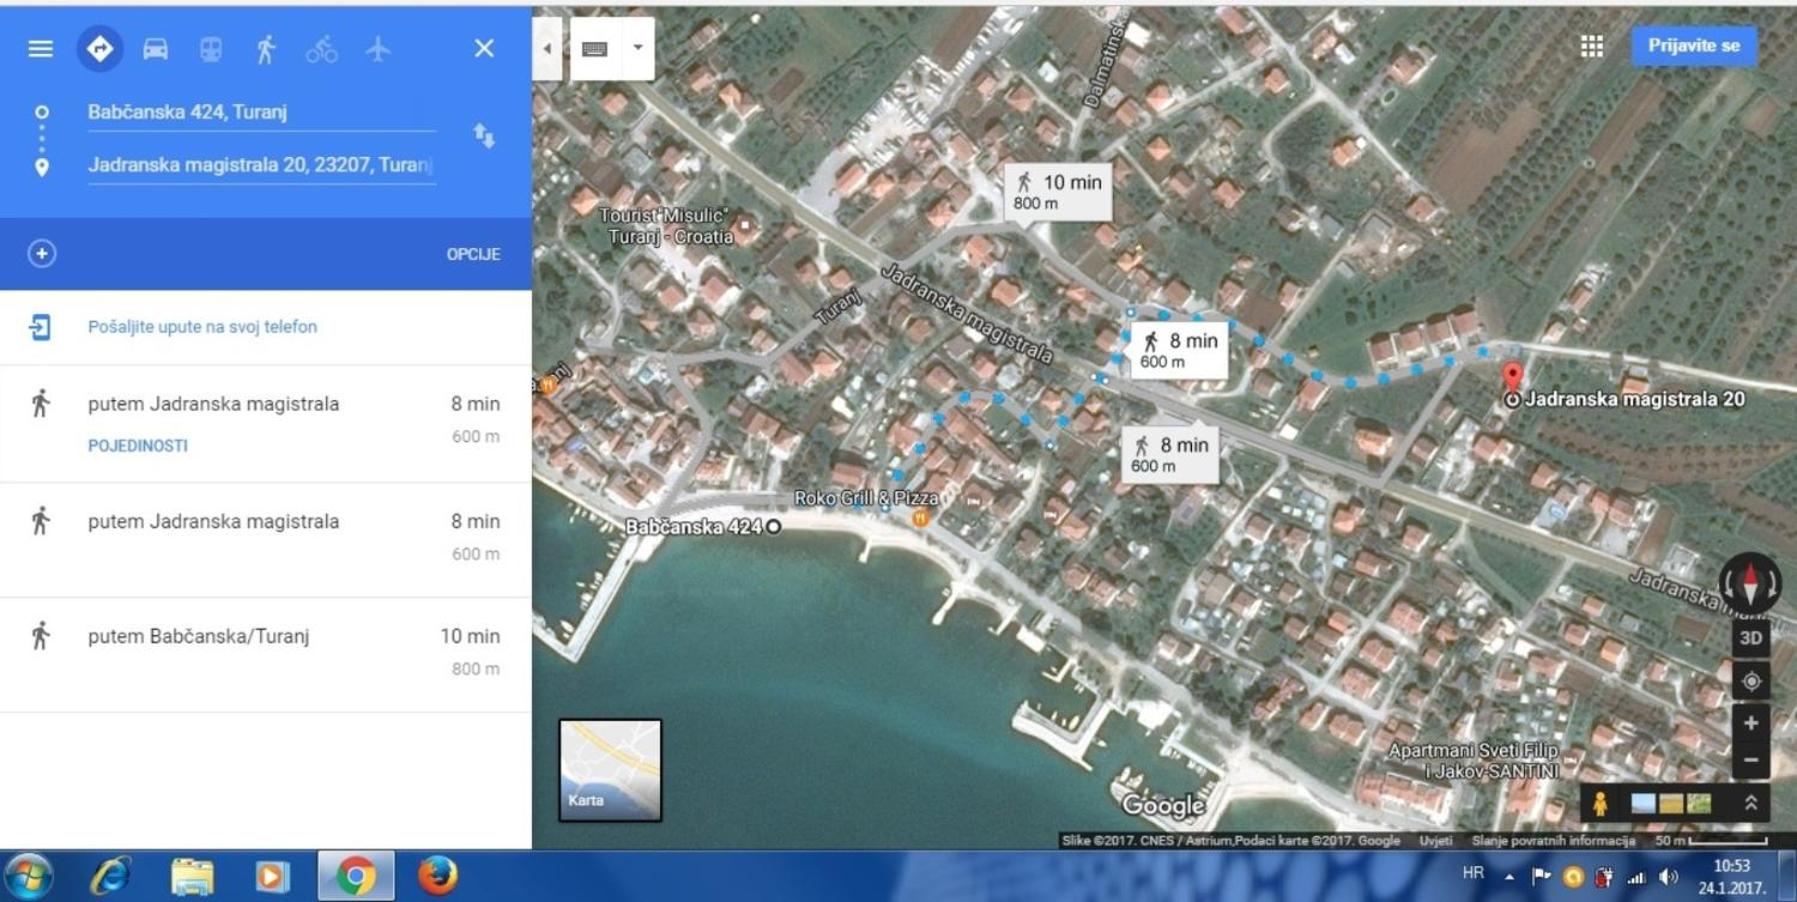Expand the imagery strip chevrons
The width and height of the screenshot is (1797, 902).
[x=1751, y=802]
